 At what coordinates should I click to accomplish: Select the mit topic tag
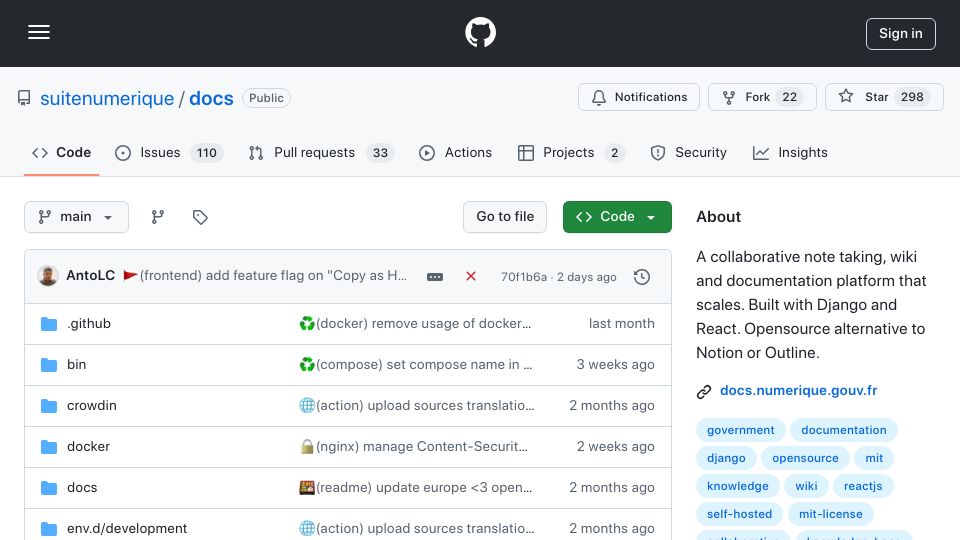[x=874, y=458]
